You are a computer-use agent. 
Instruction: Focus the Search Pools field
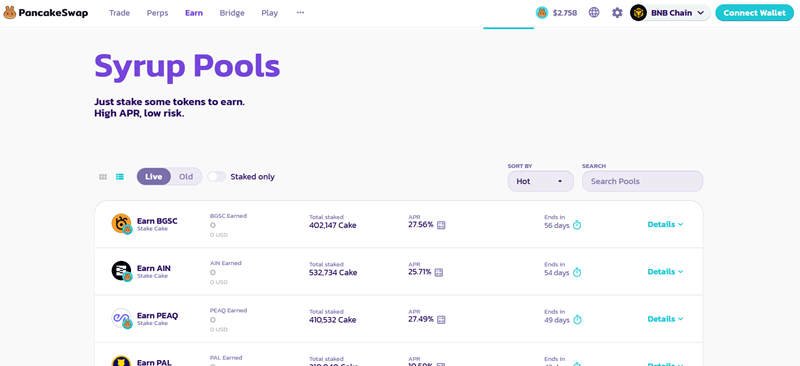tap(642, 181)
